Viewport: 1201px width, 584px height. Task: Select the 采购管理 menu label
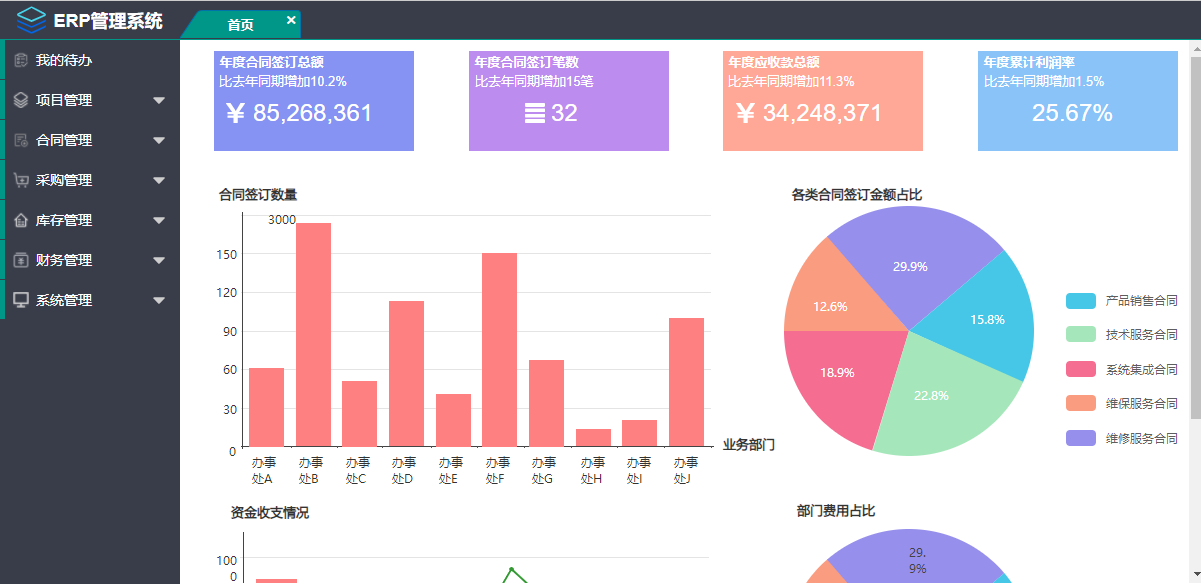click(64, 180)
